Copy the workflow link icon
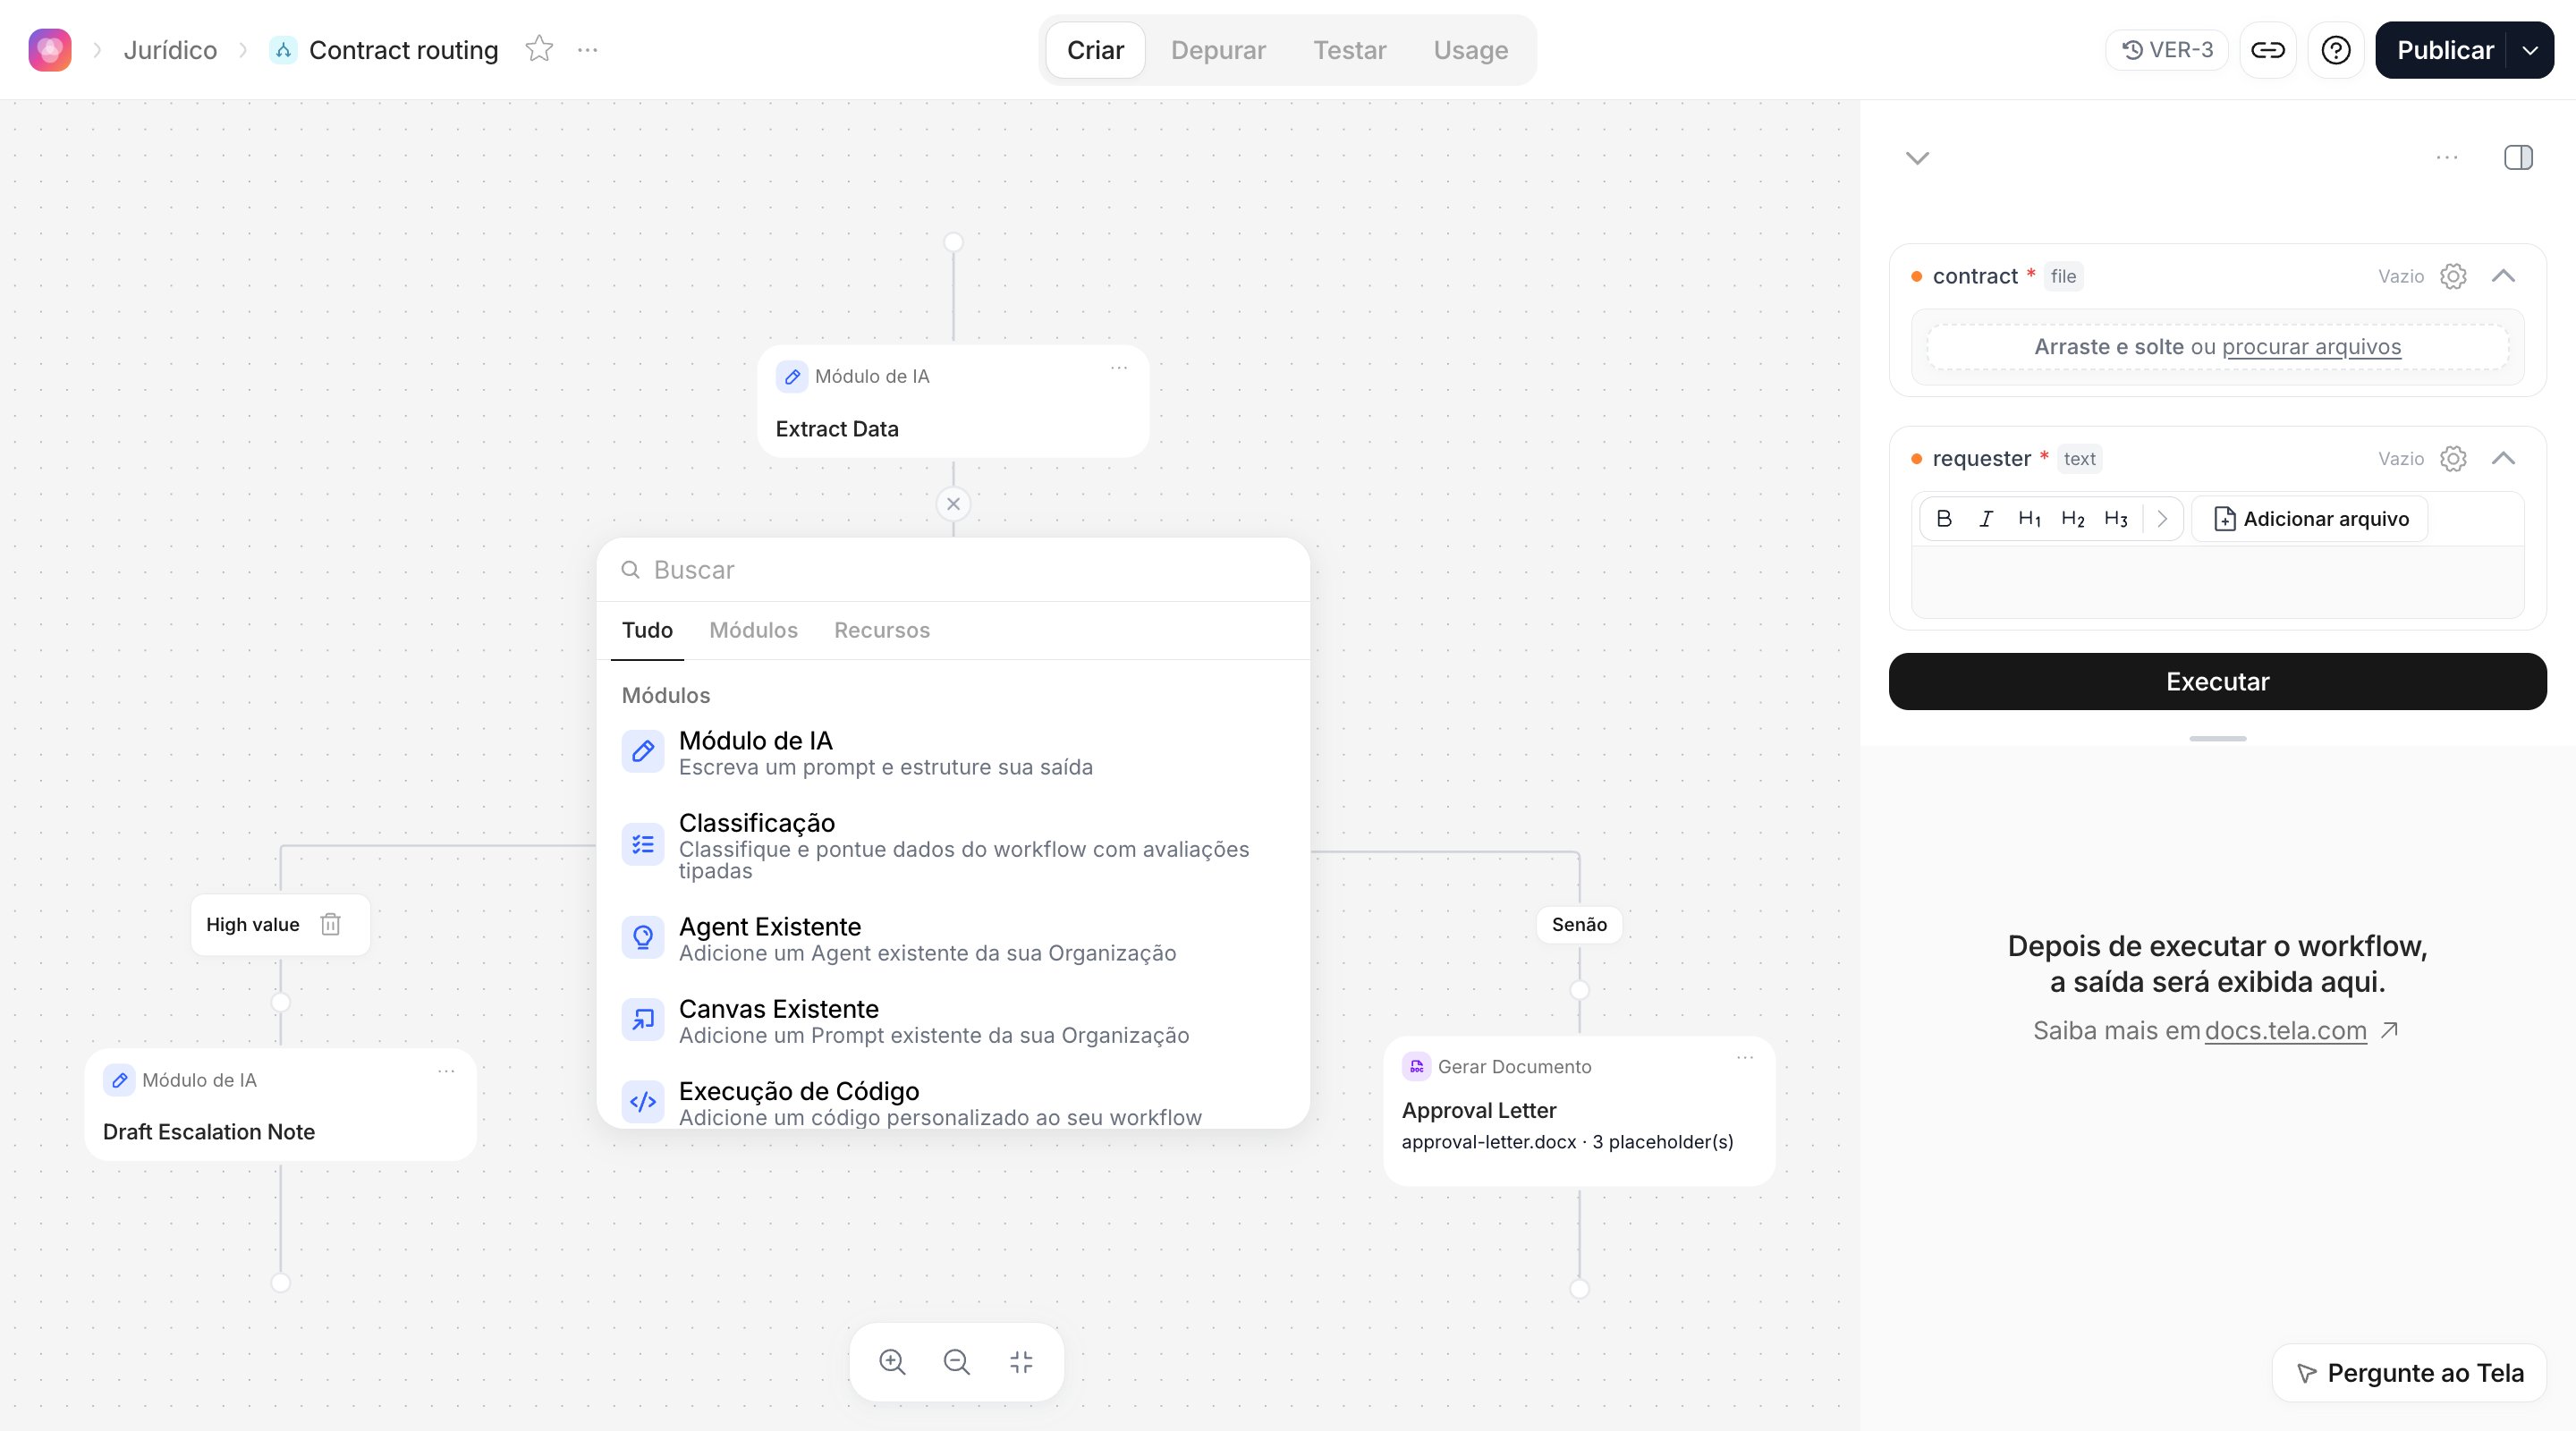This screenshot has height=1431, width=2576. point(2267,50)
